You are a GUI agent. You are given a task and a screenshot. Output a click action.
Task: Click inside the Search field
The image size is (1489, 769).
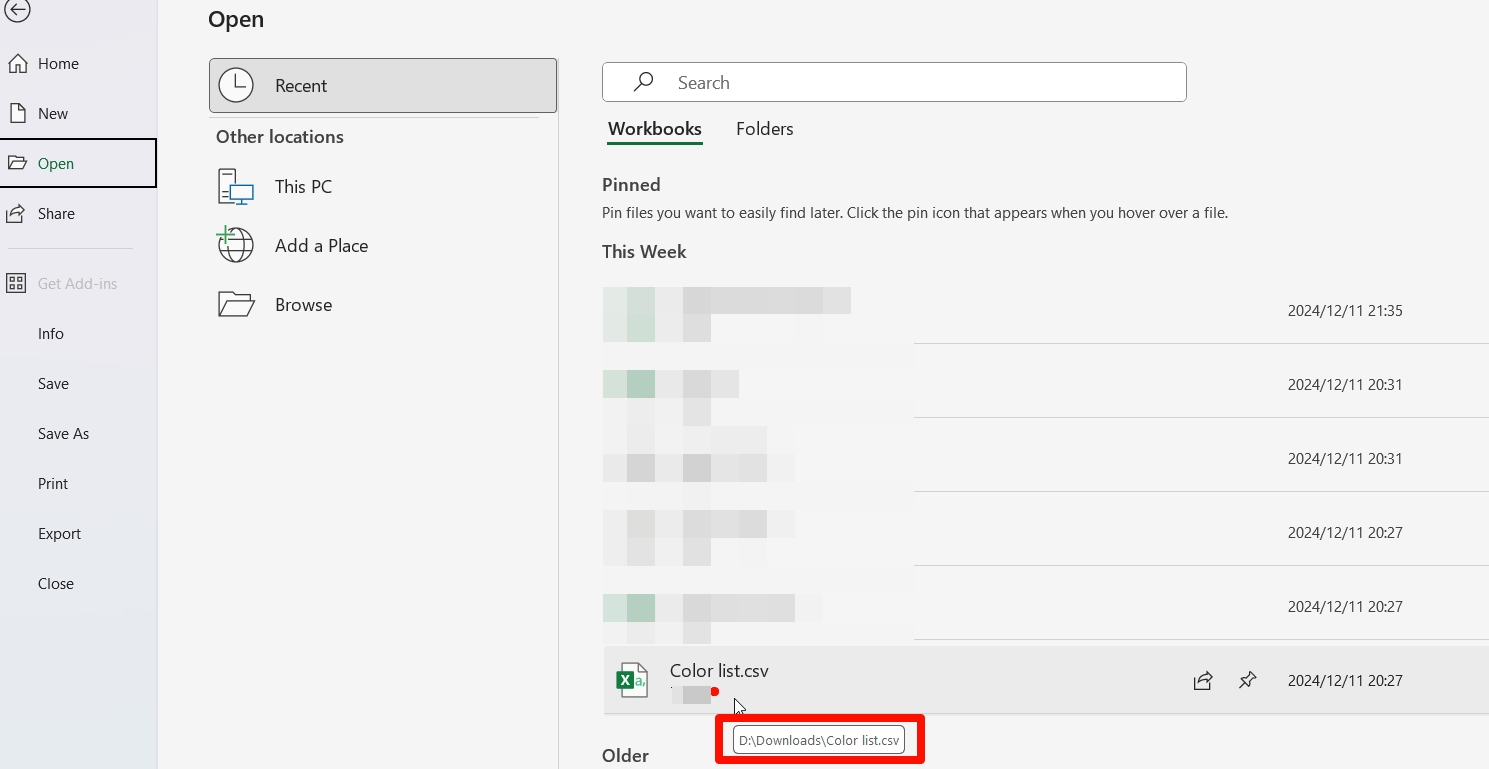point(894,83)
